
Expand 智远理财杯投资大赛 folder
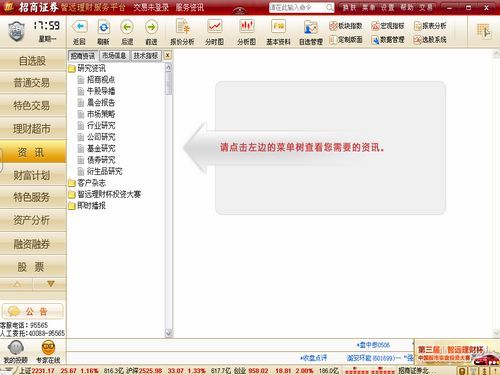pyautogui.click(x=105, y=194)
